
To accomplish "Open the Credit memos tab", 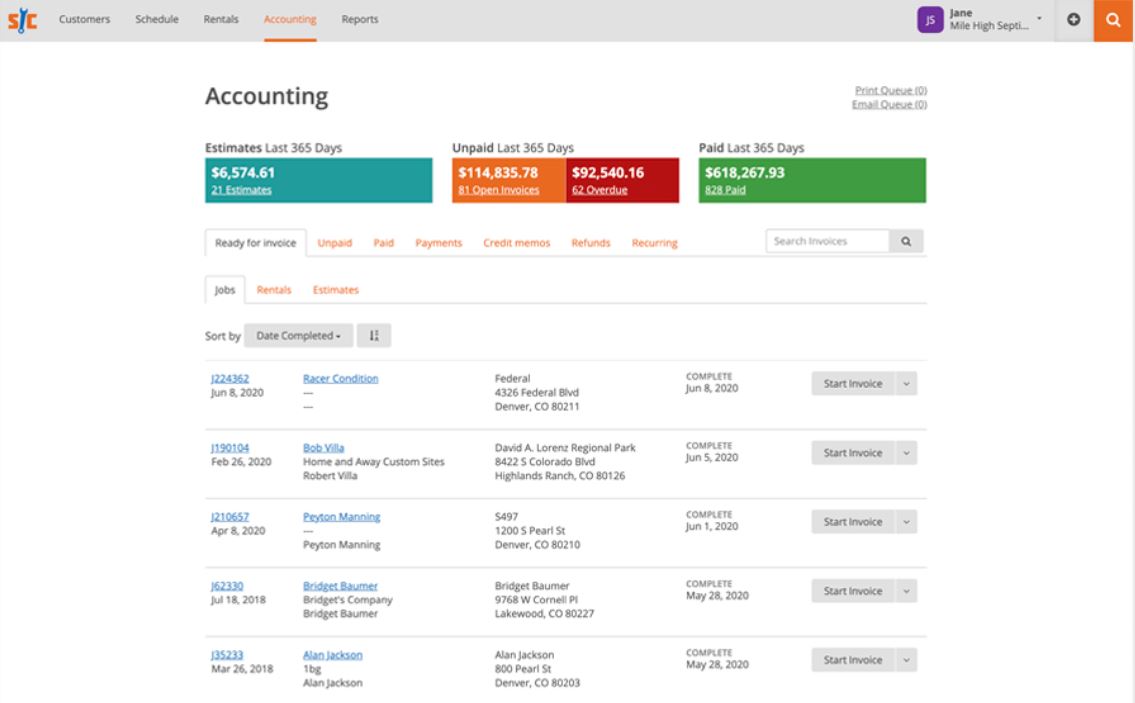I will pyautogui.click(x=517, y=243).
